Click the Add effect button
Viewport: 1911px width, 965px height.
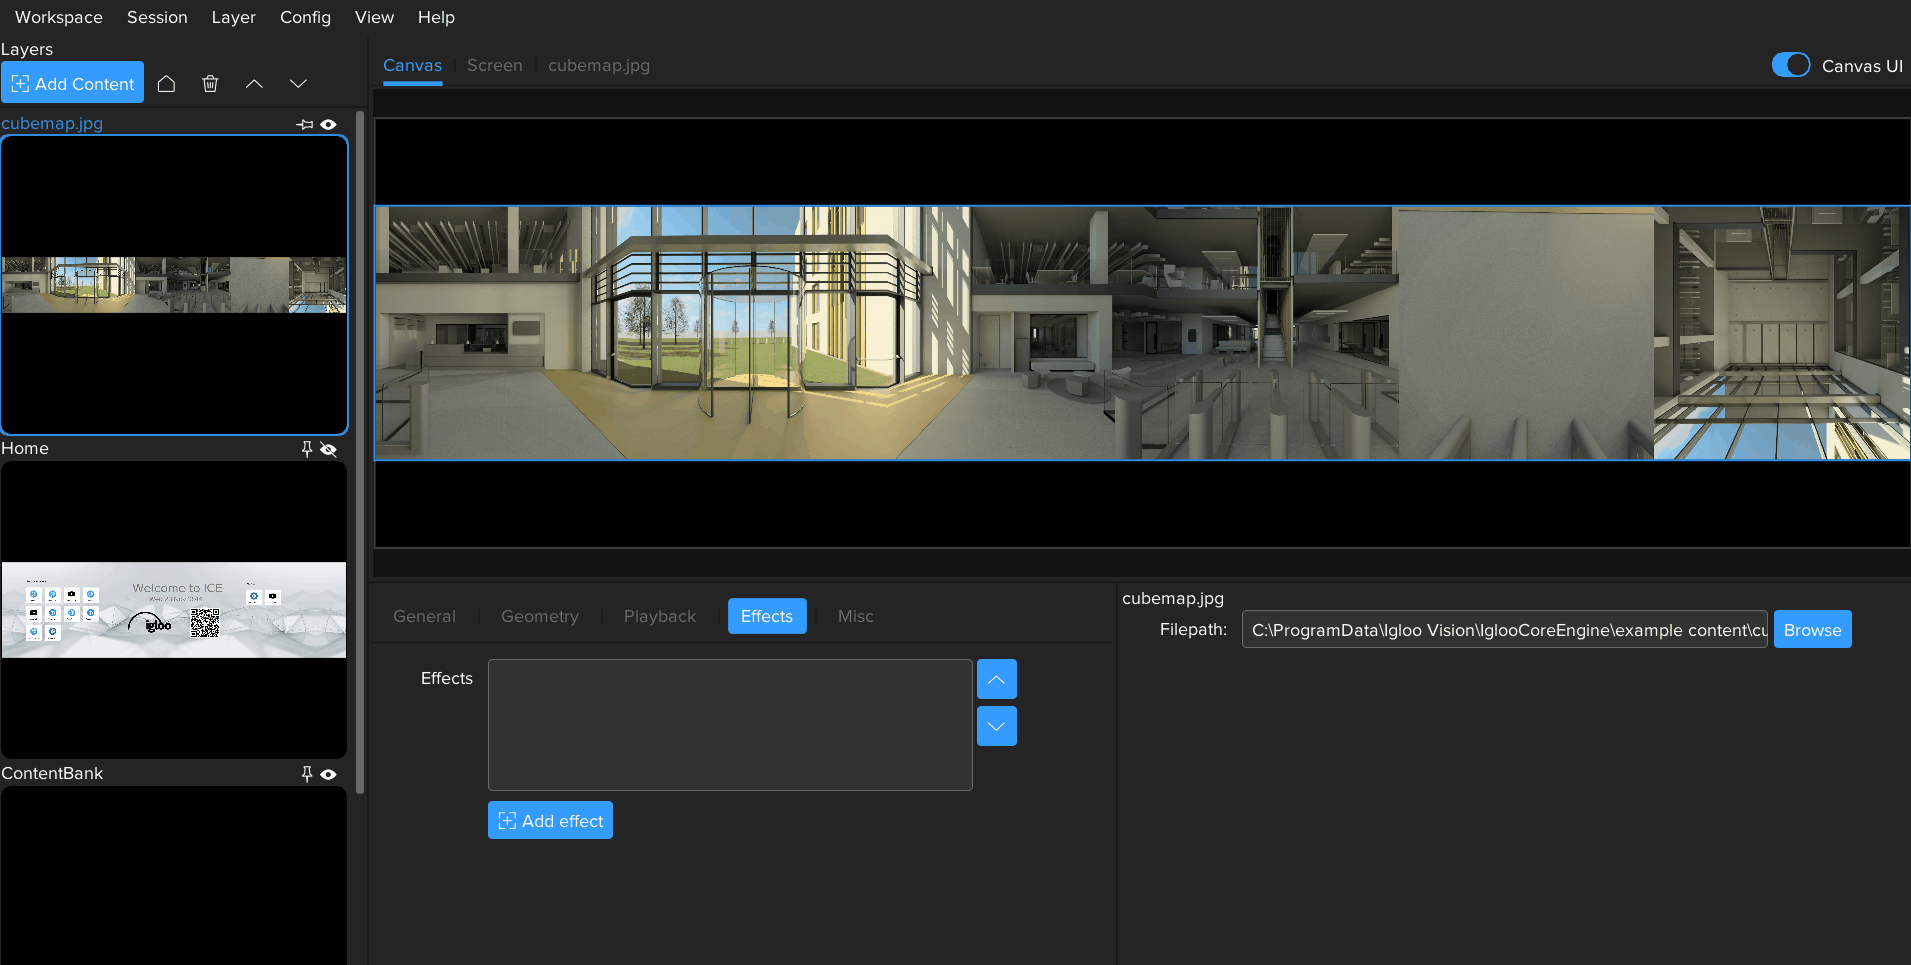pos(550,820)
